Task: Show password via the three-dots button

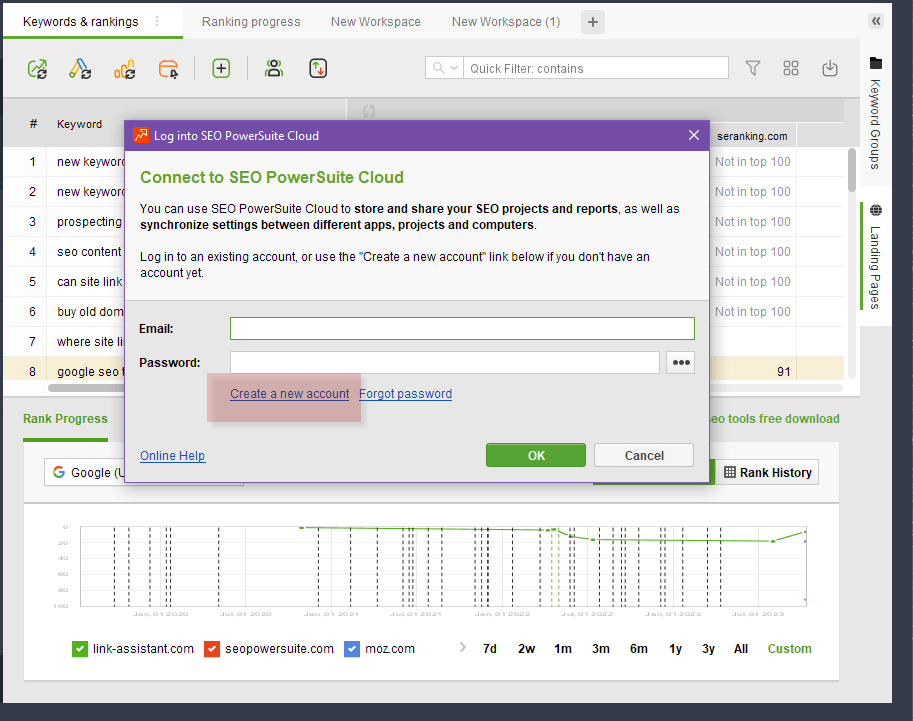Action: click(681, 362)
